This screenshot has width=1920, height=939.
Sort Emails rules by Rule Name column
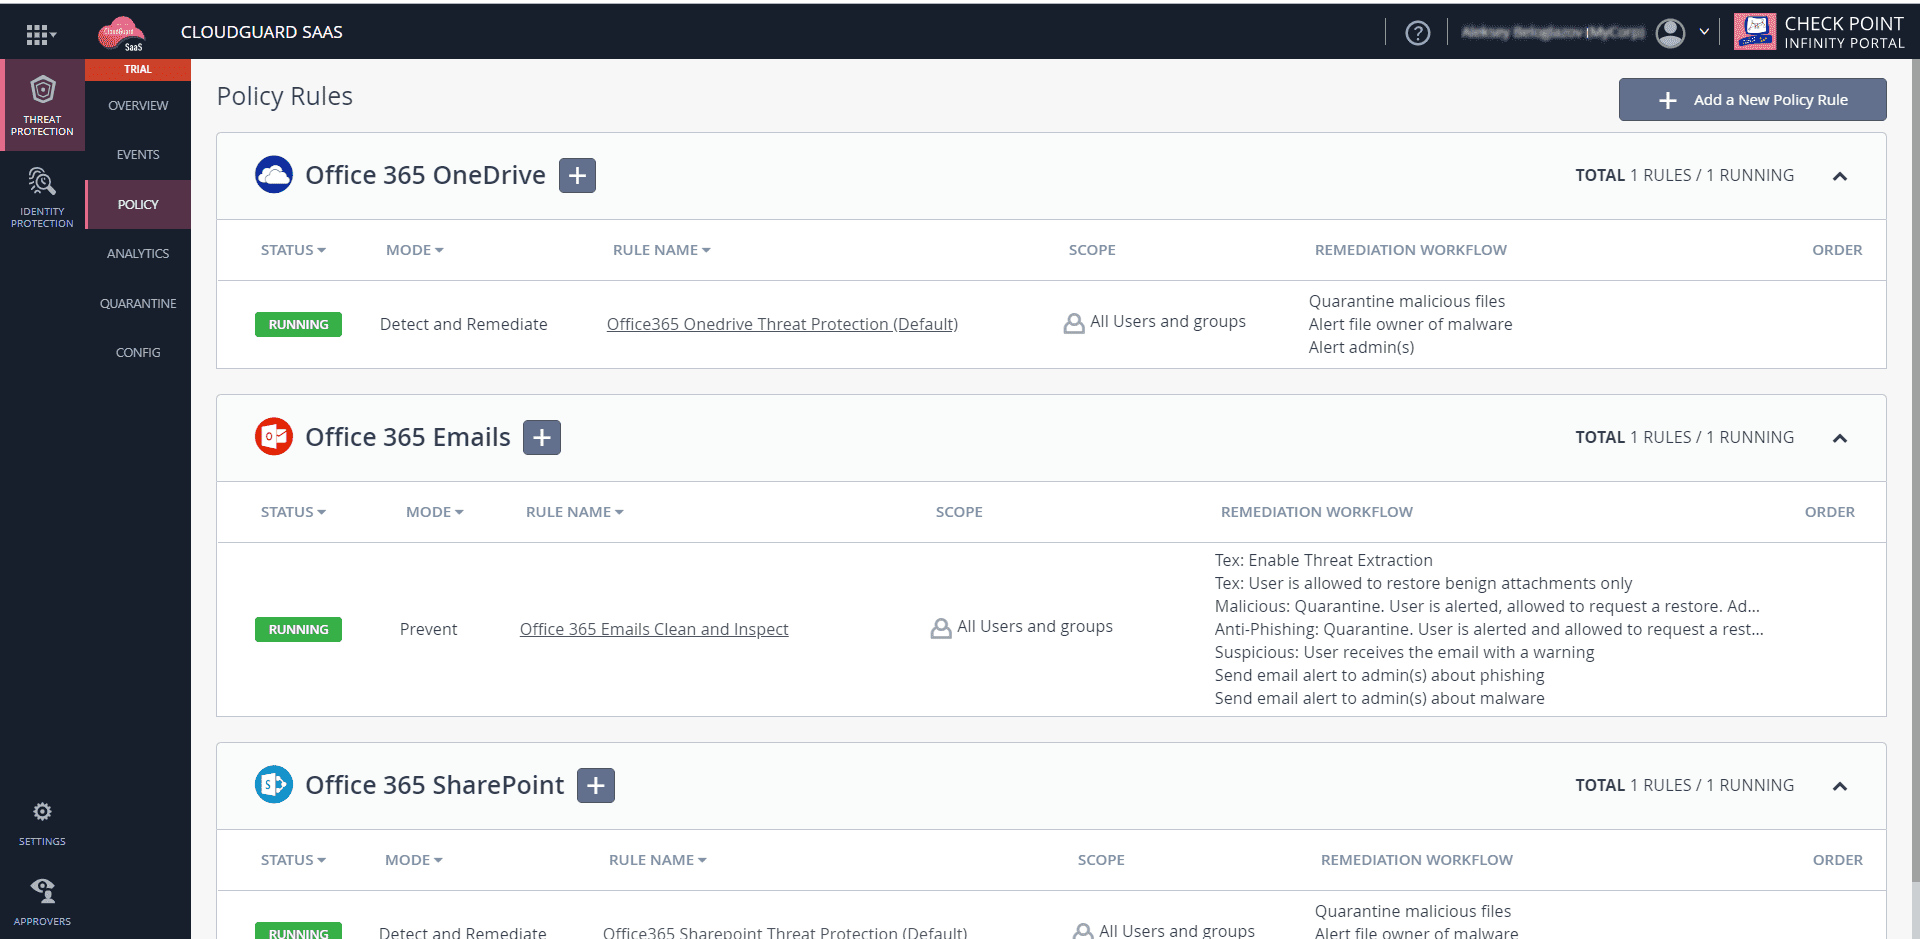pos(574,512)
